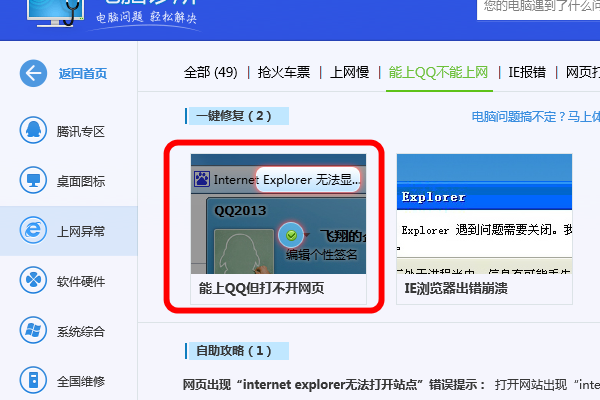Image resolution: width=600 pixels, height=400 pixels.
Task: Switch to the 全部 (49) tab
Action: [210, 72]
